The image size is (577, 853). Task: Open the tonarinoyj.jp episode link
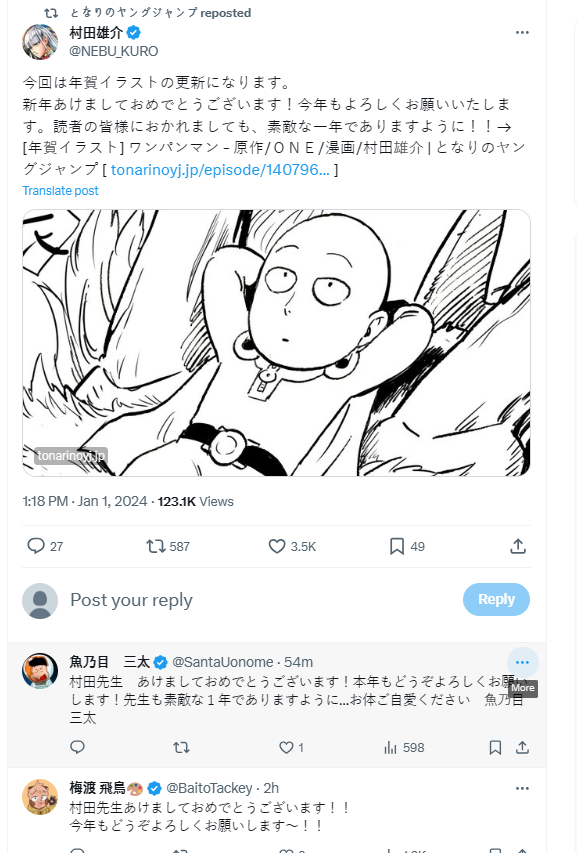click(x=220, y=170)
